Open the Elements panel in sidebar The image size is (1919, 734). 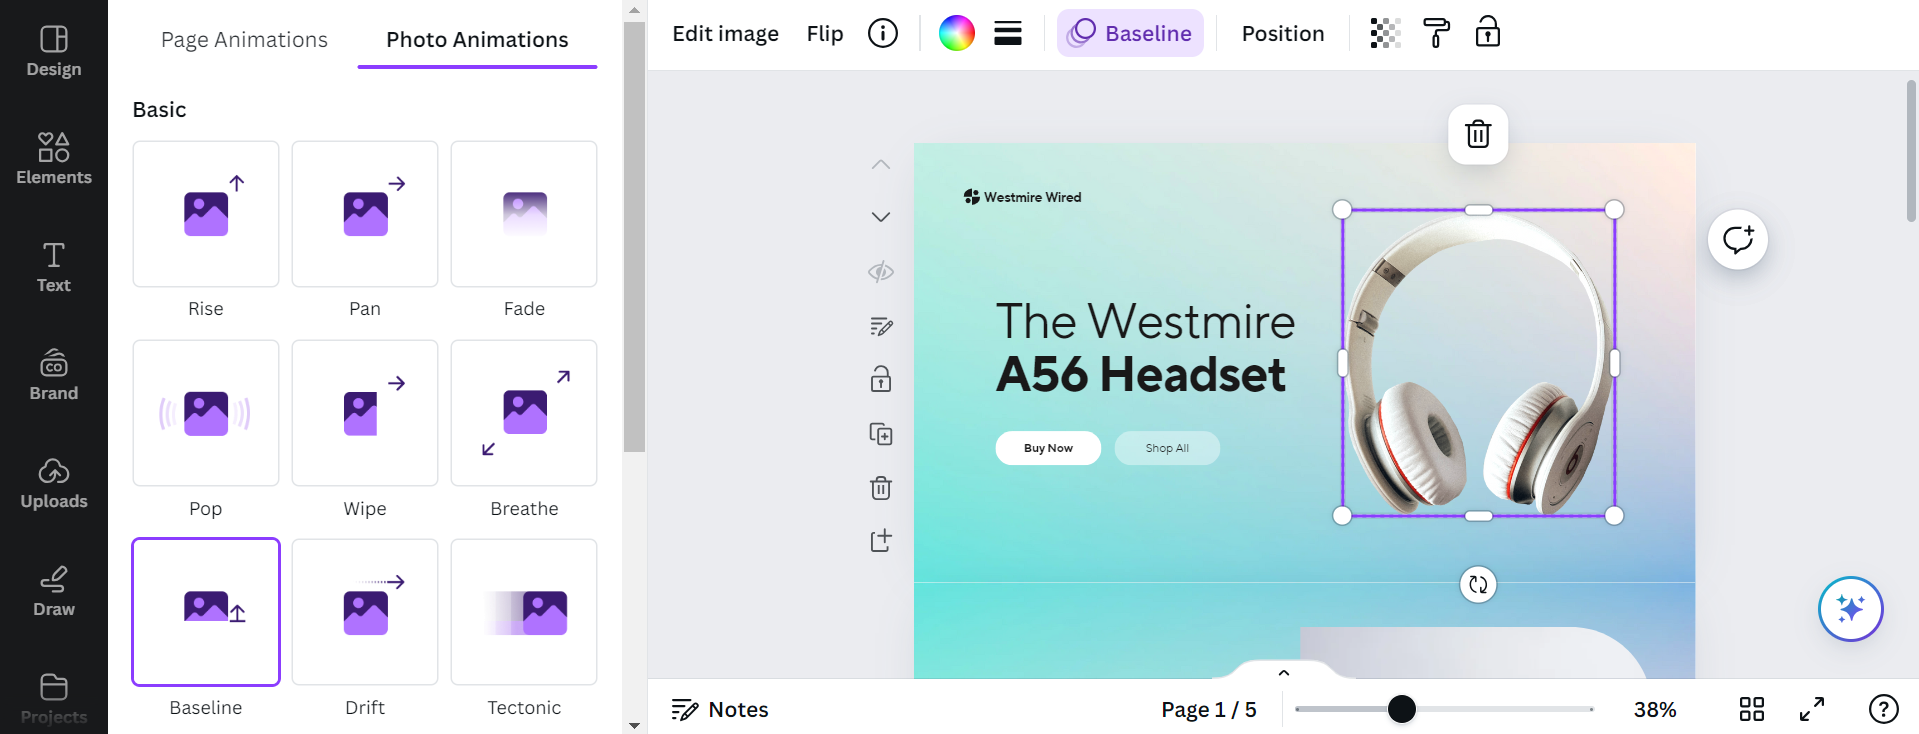(54, 159)
